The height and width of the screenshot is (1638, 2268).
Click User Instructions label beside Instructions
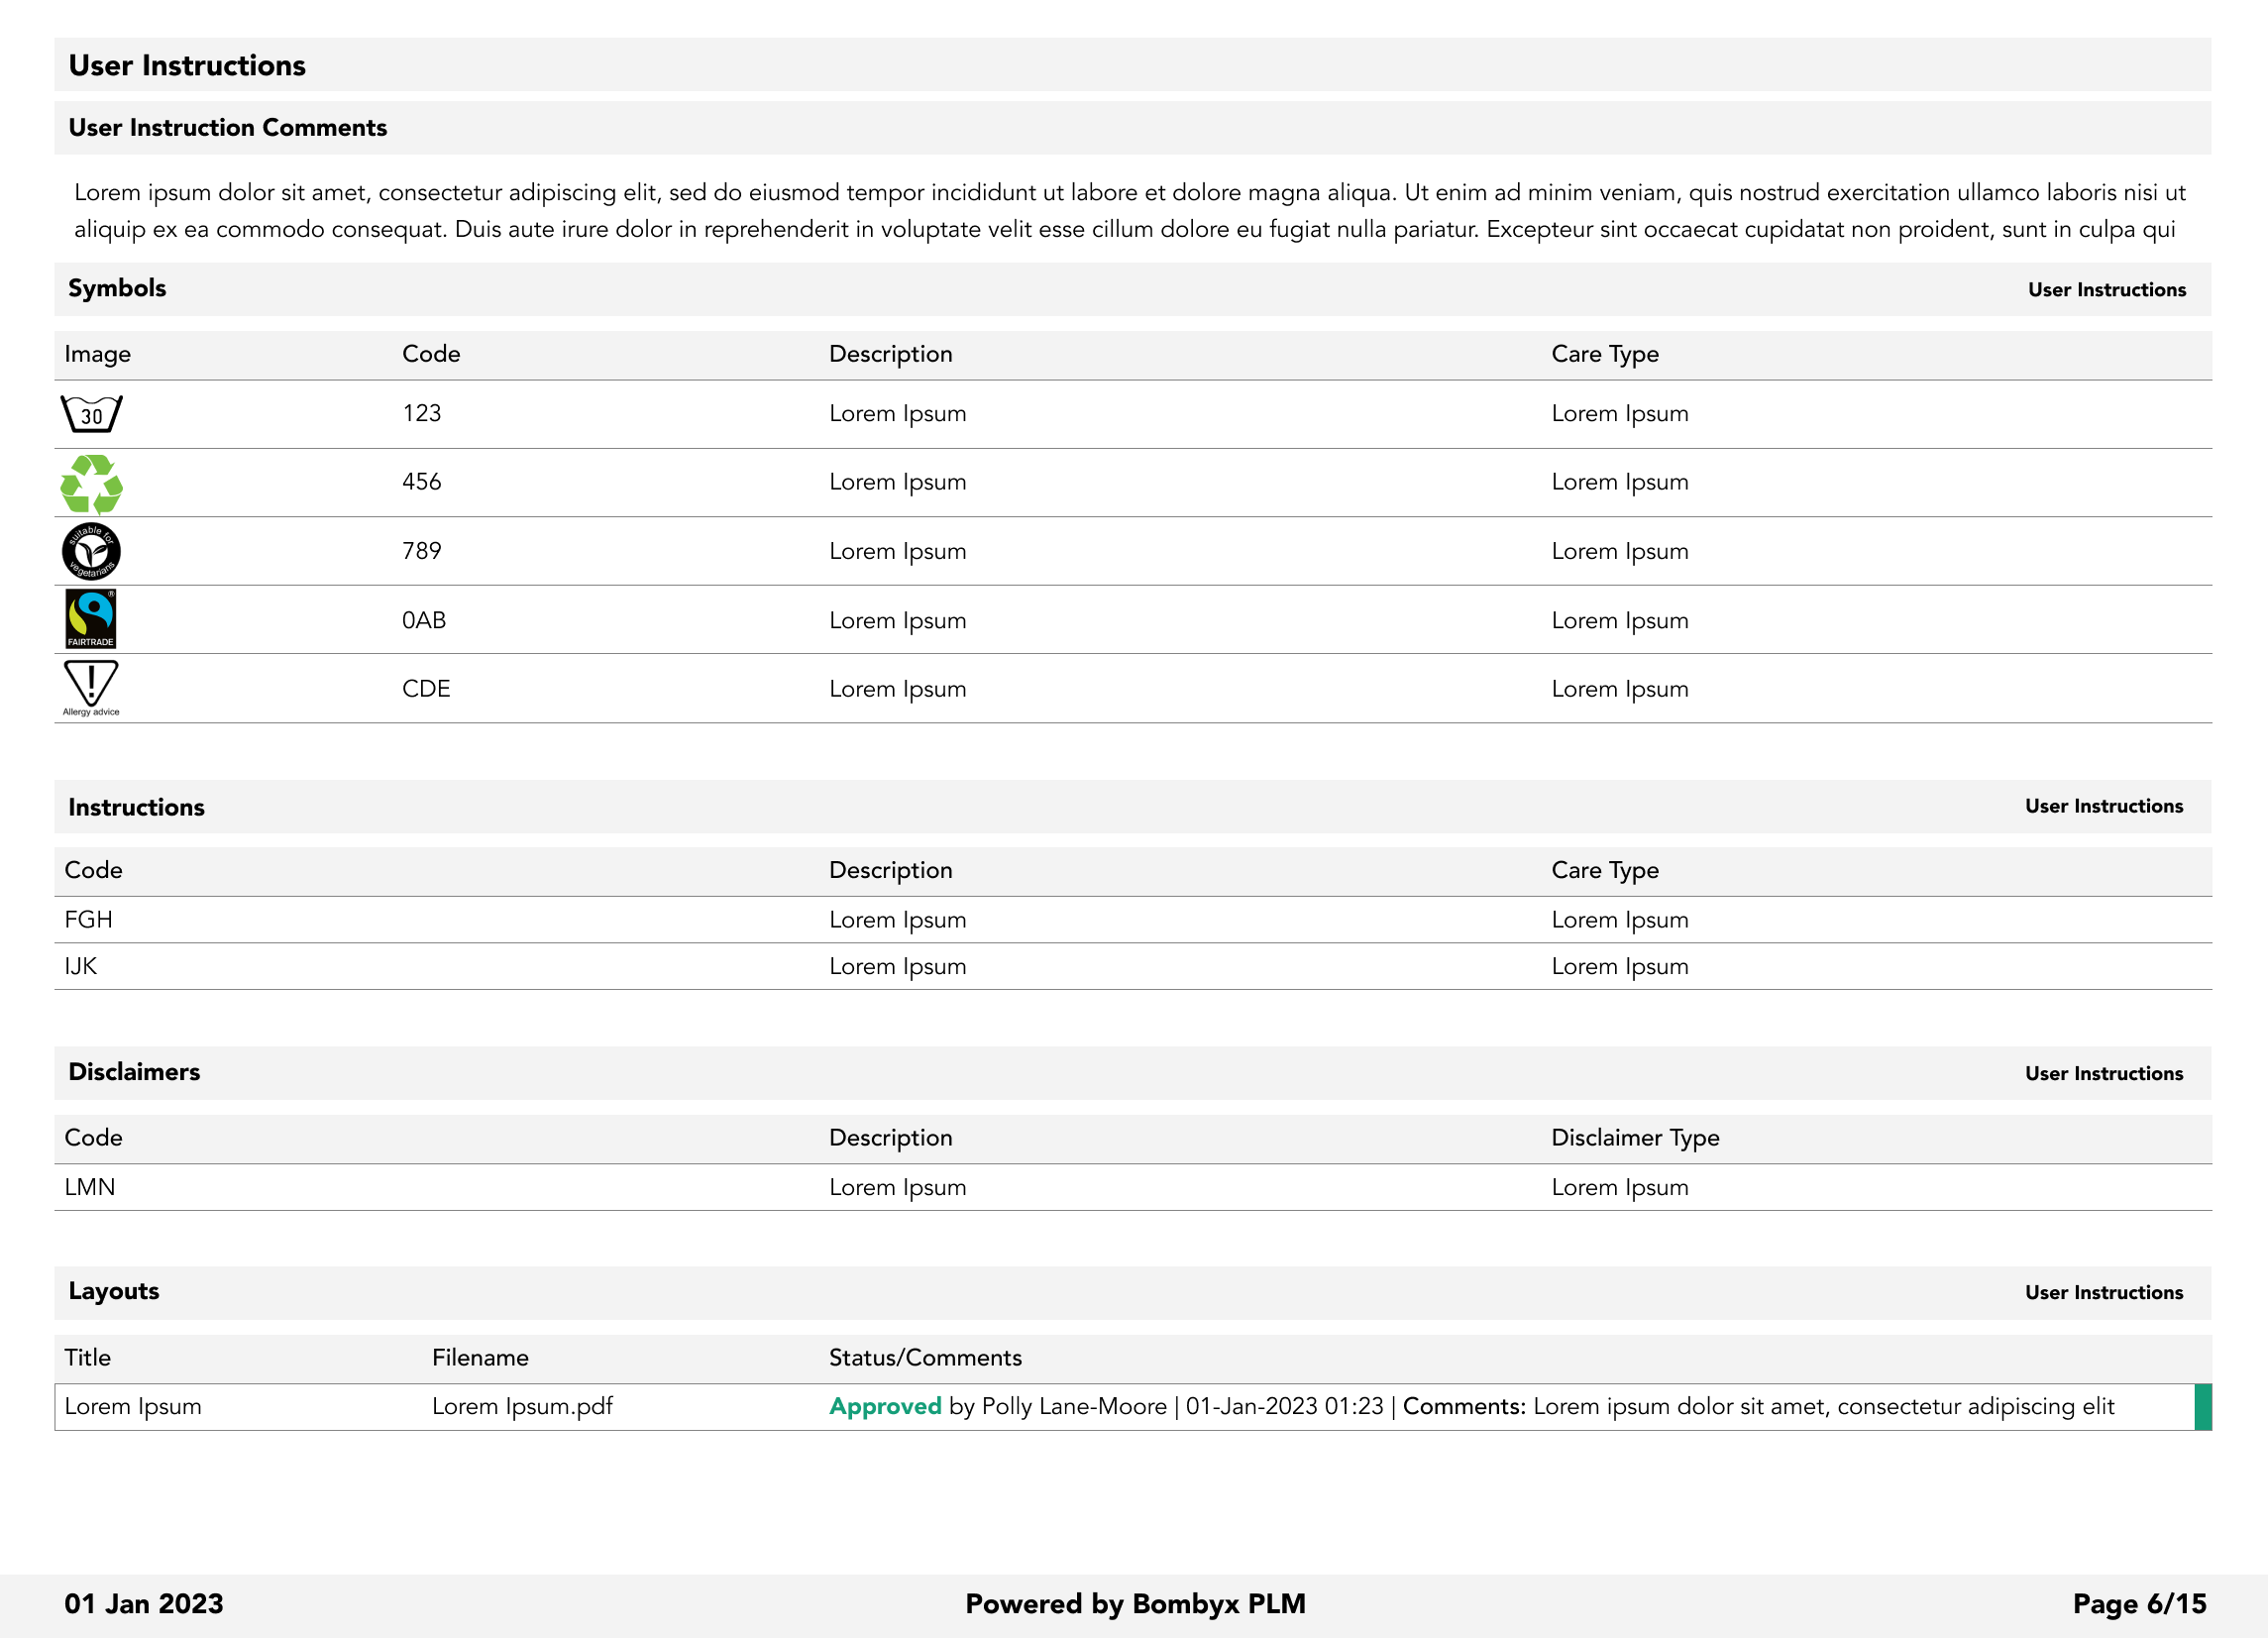pos(2104,806)
